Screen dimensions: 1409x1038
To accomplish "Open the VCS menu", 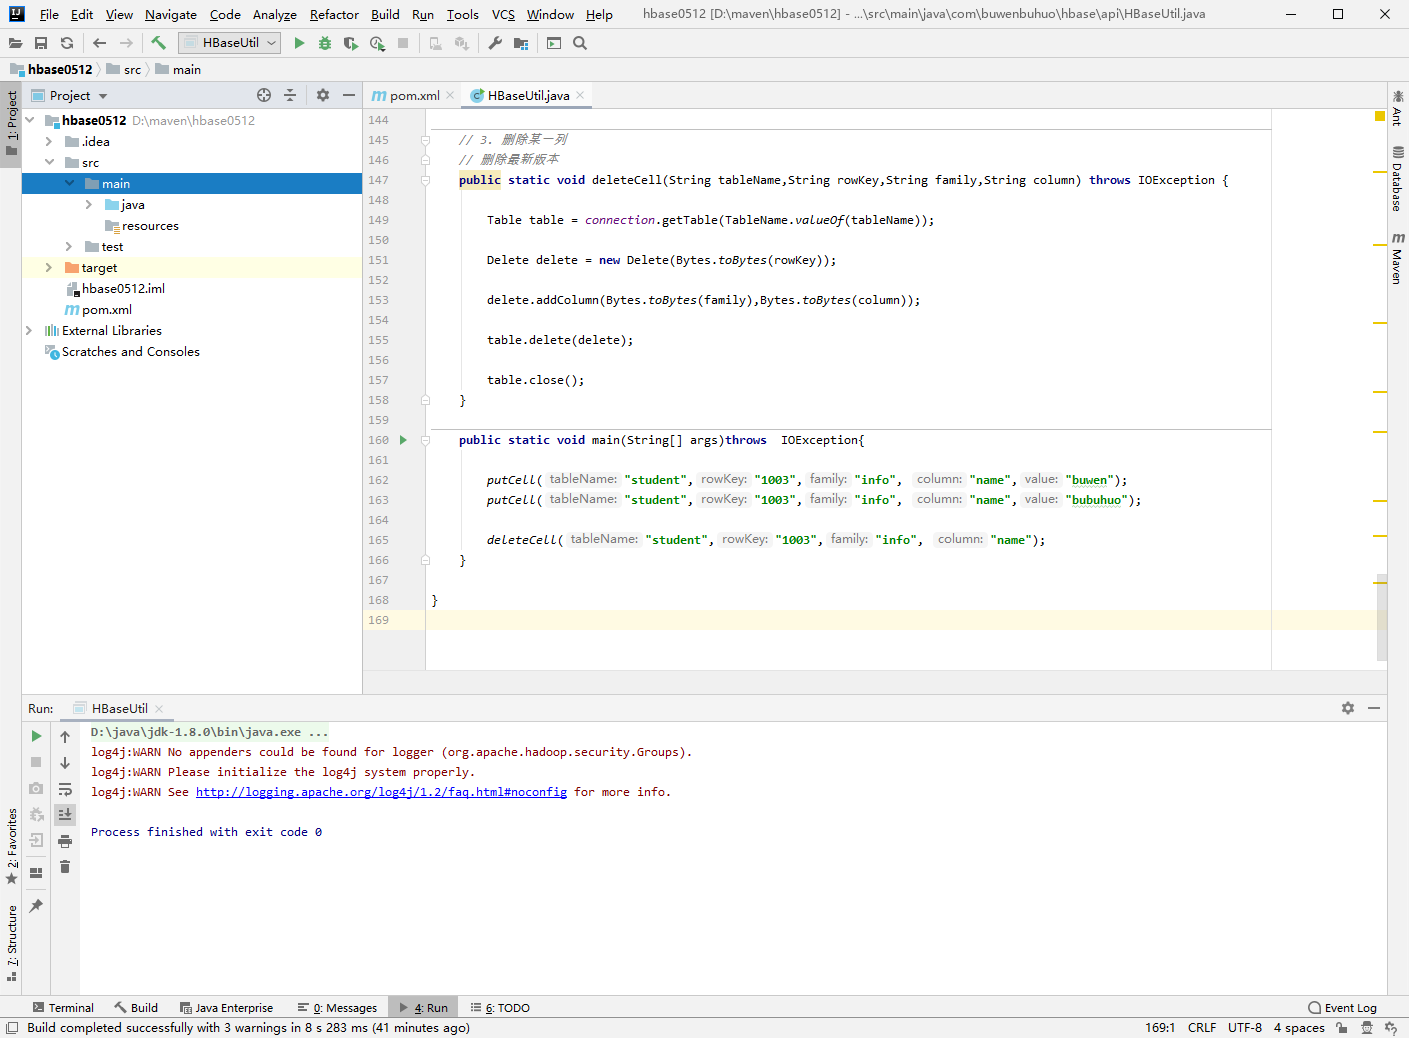I will pyautogui.click(x=504, y=15).
